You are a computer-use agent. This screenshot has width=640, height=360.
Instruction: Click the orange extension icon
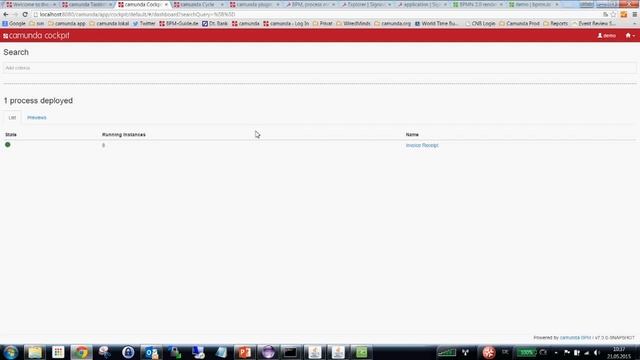click(x=624, y=14)
